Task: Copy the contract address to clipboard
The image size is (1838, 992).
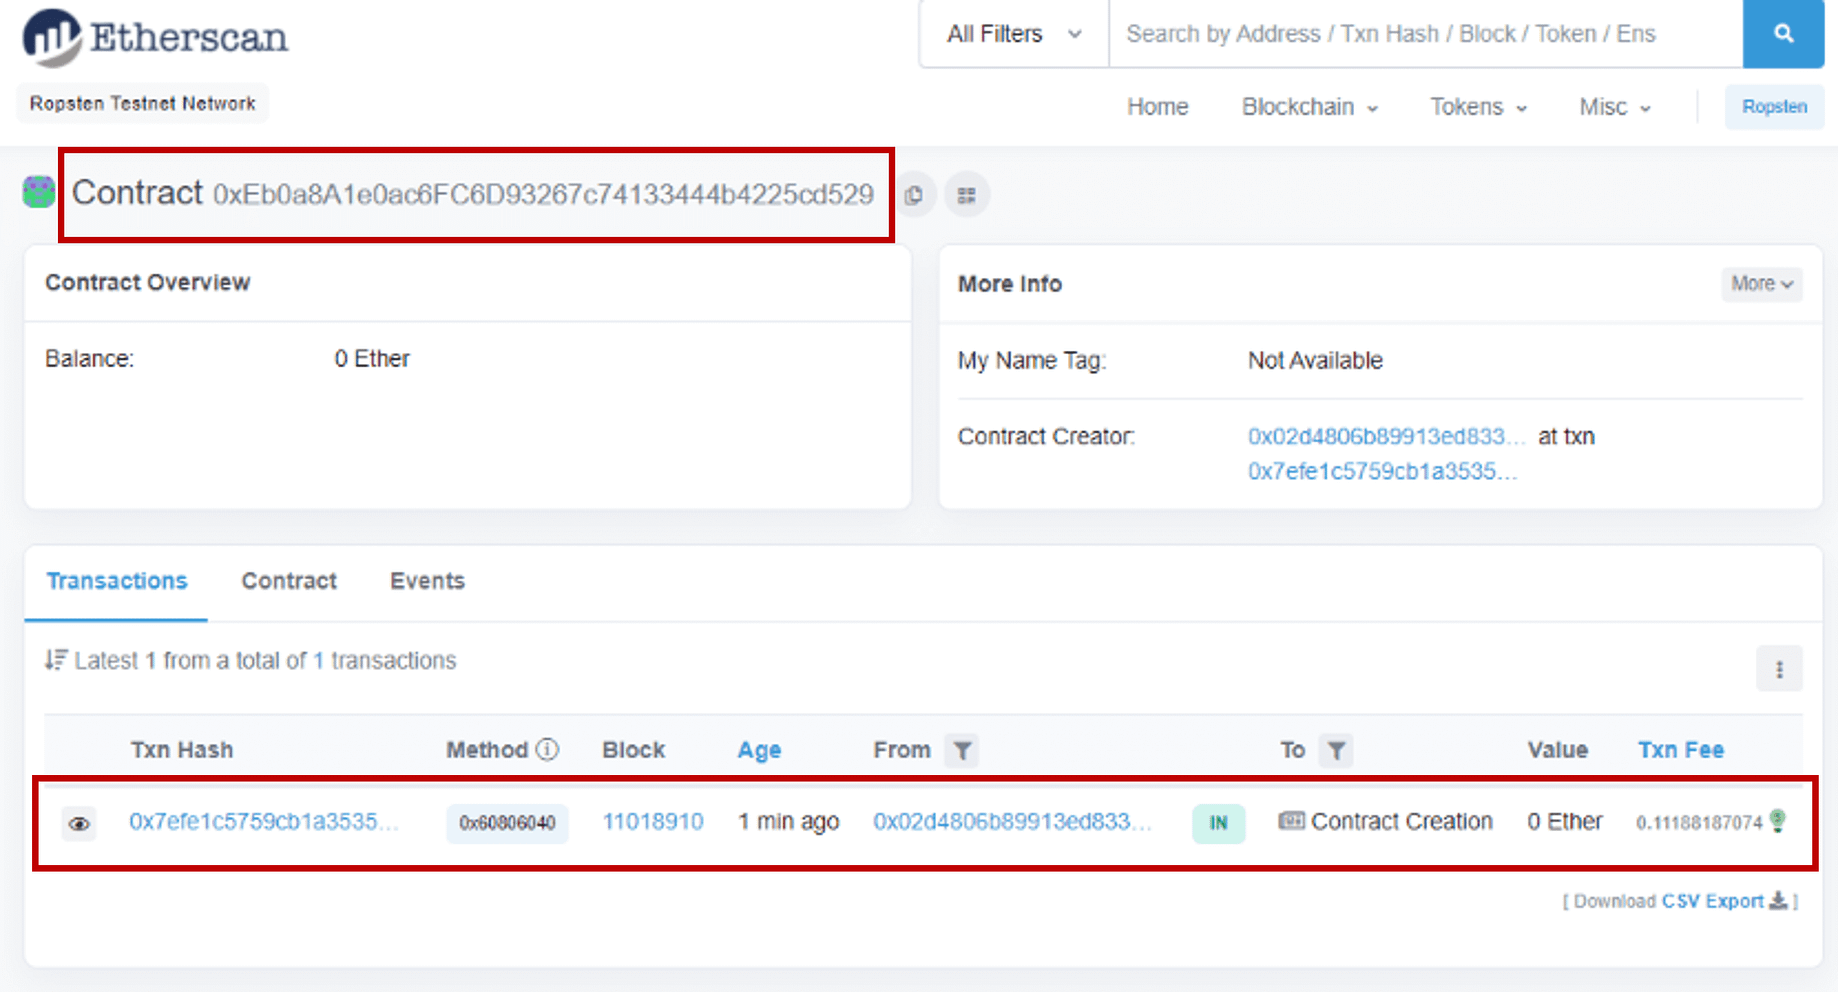Action: (914, 195)
